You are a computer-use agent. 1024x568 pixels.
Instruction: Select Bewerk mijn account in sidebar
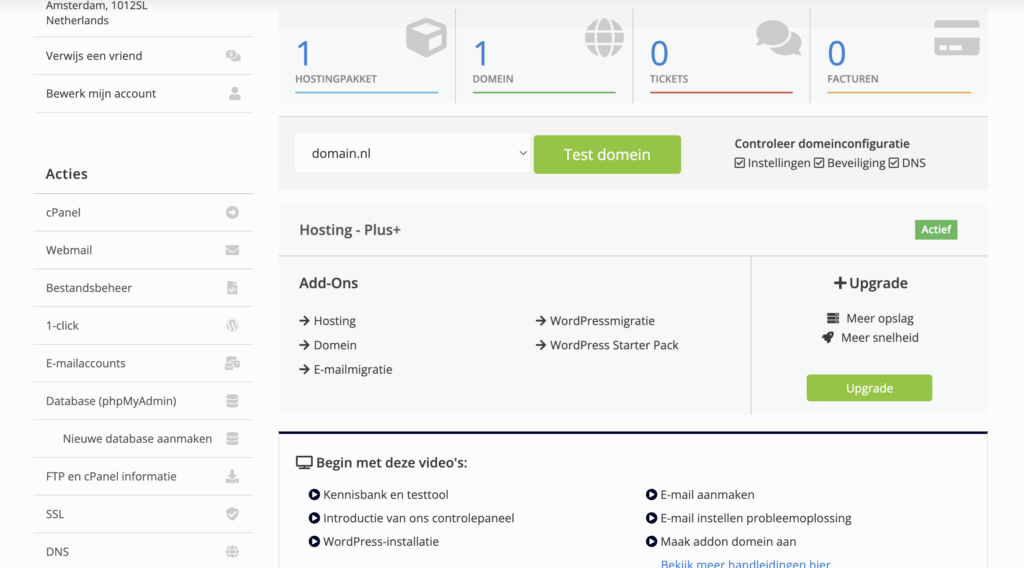(x=101, y=94)
